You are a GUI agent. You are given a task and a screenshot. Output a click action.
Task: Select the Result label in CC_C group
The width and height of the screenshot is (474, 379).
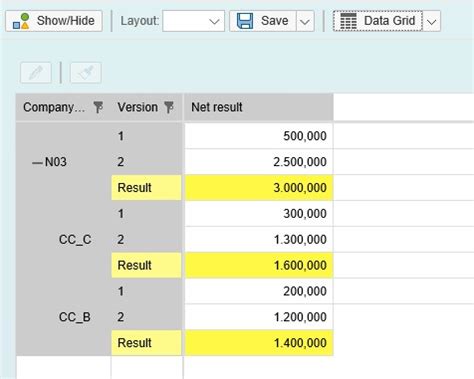click(146, 265)
